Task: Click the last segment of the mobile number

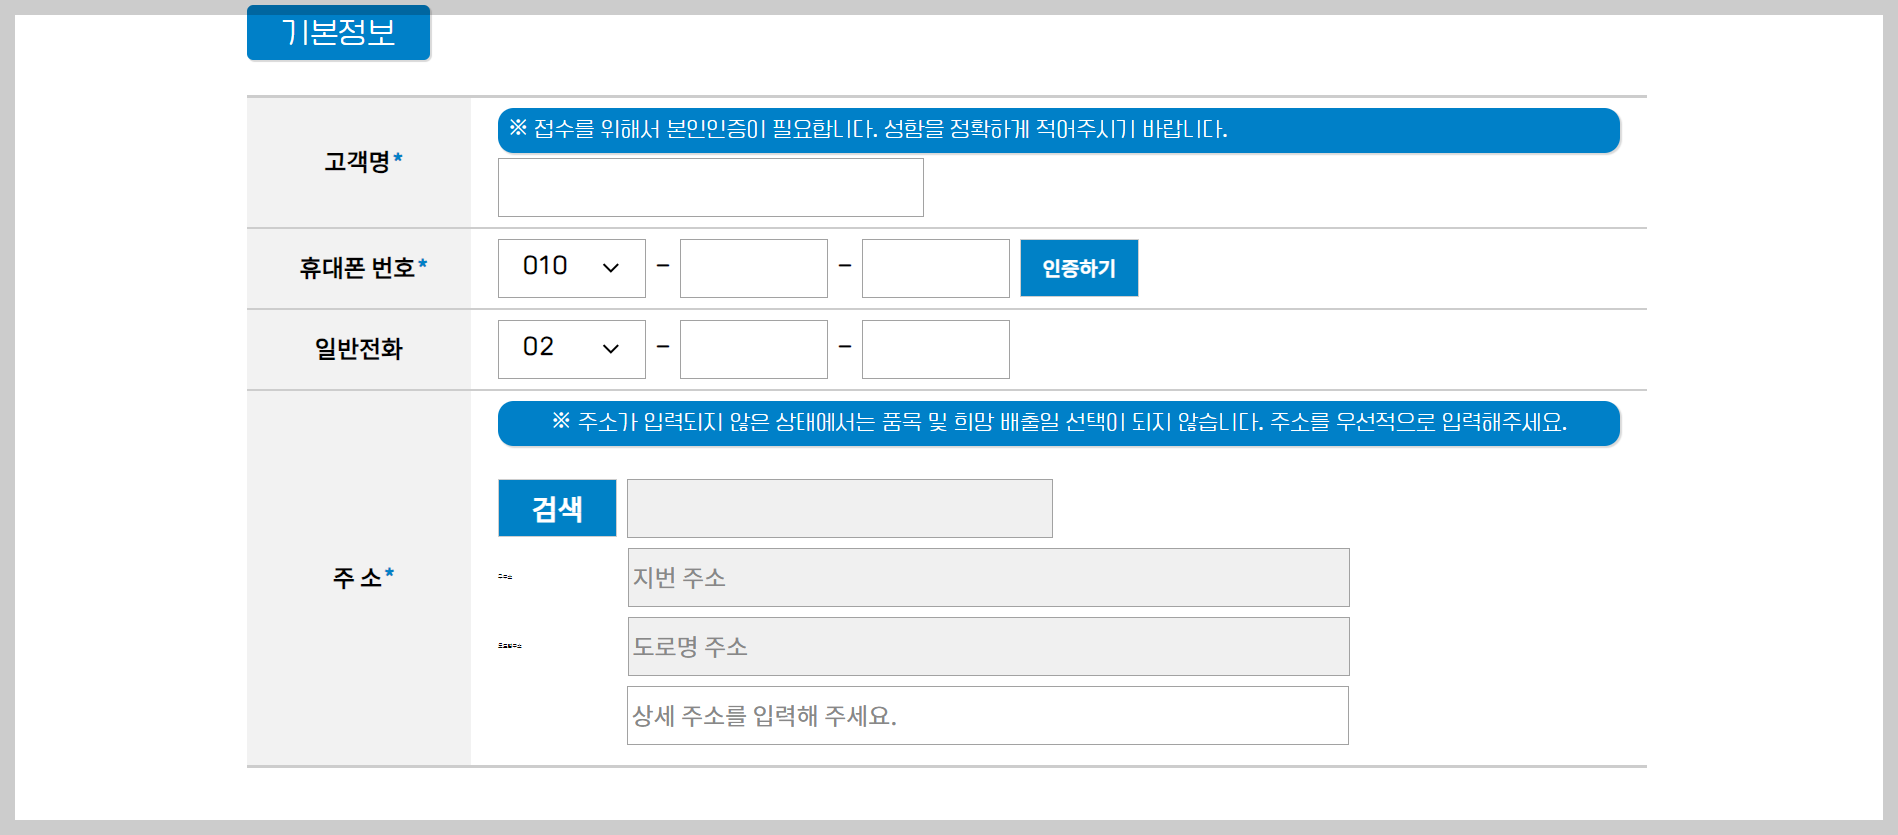Action: (935, 267)
